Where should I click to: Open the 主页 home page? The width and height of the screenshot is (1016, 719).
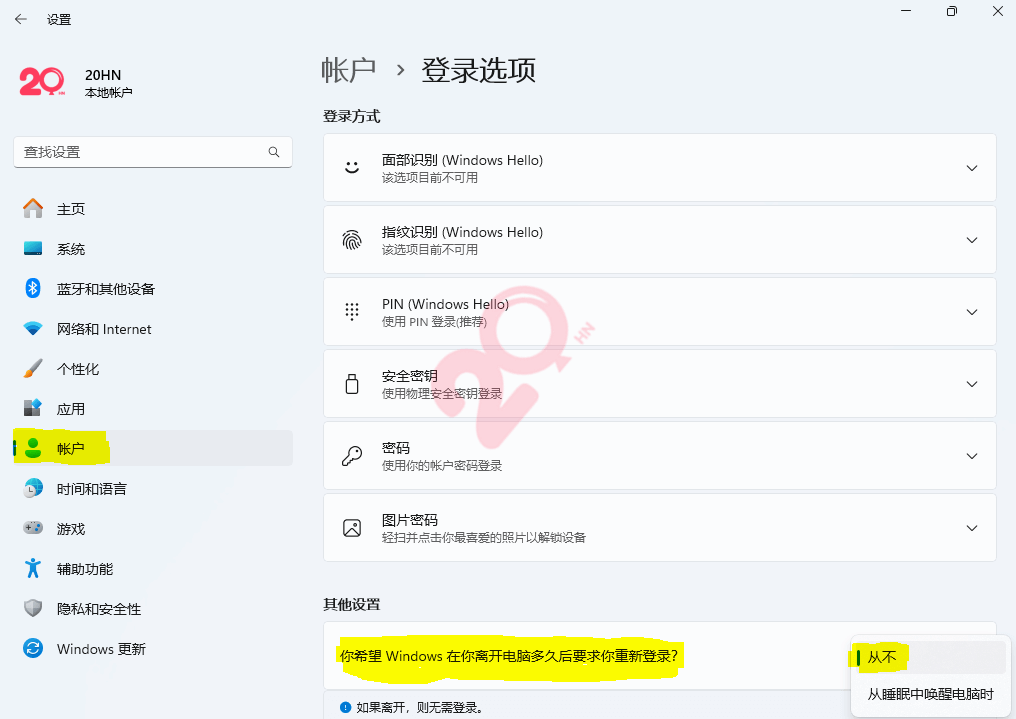point(70,209)
